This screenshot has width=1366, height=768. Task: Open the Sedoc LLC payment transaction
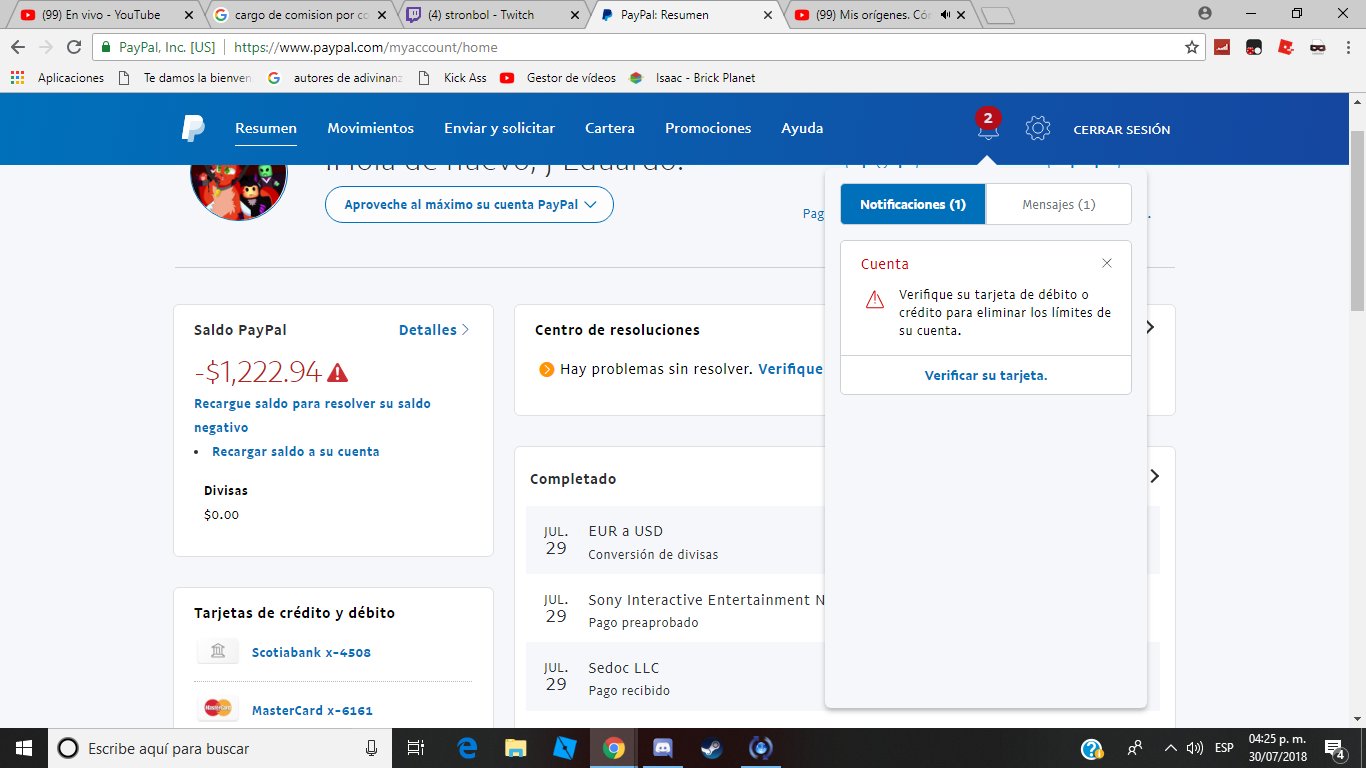click(676, 677)
